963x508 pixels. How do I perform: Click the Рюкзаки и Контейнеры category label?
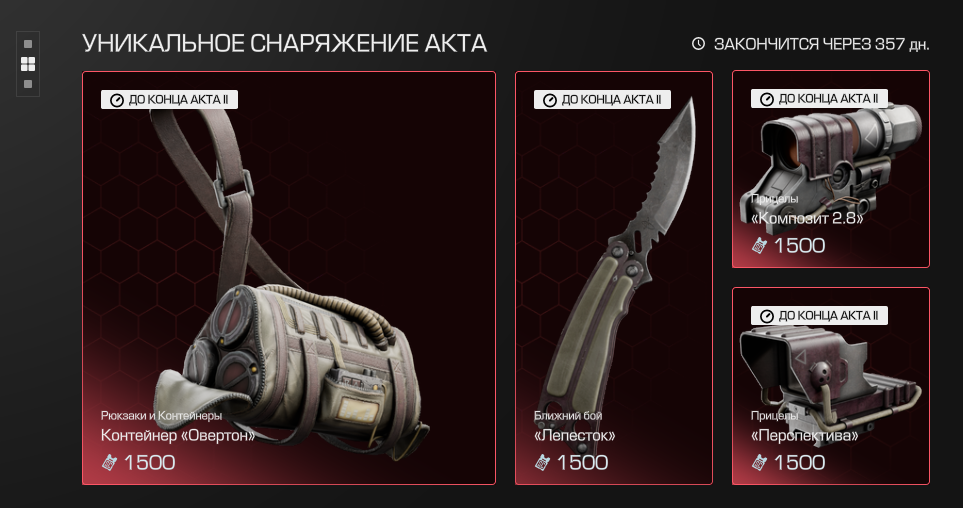[162, 416]
